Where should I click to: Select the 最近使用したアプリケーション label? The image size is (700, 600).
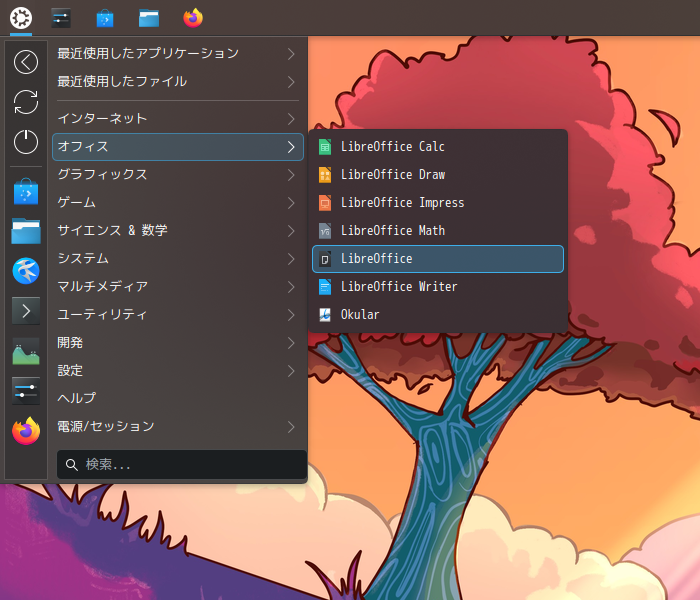[148, 54]
